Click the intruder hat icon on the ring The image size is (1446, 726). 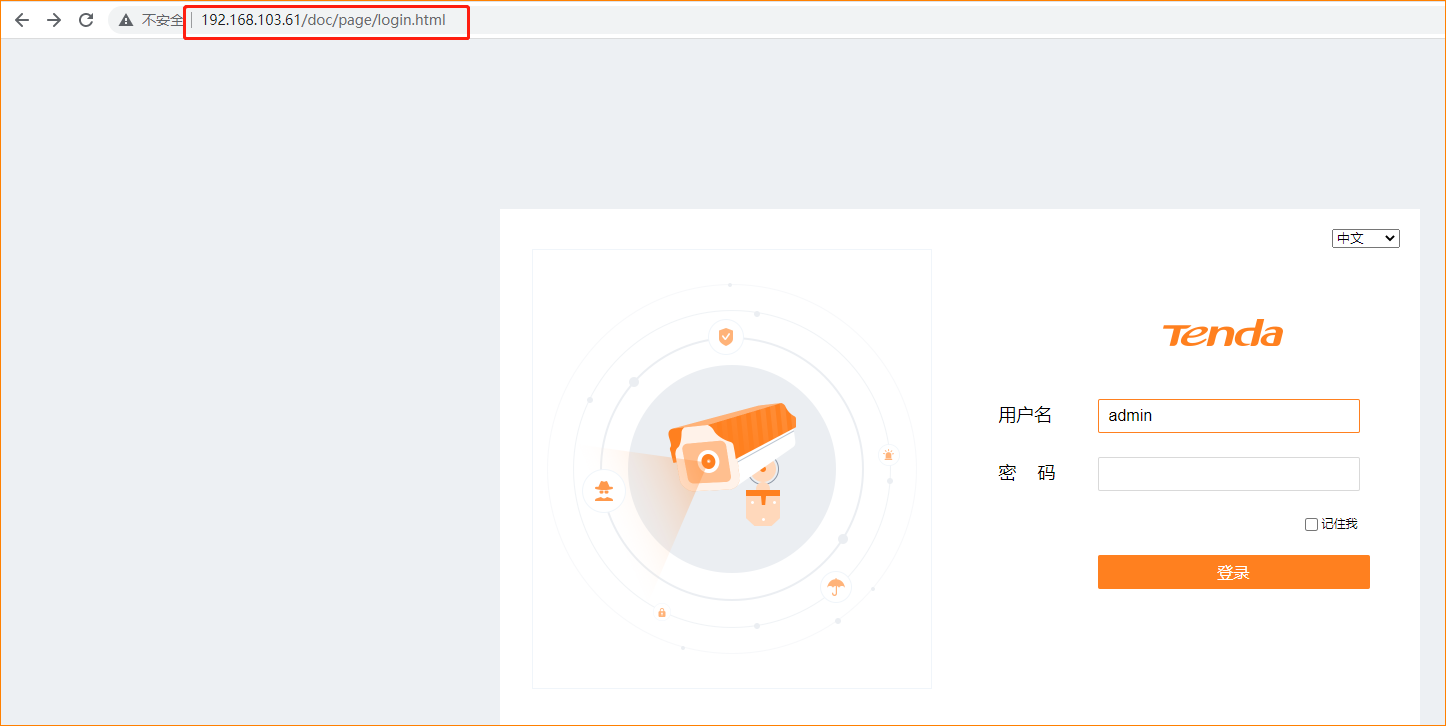point(603,489)
